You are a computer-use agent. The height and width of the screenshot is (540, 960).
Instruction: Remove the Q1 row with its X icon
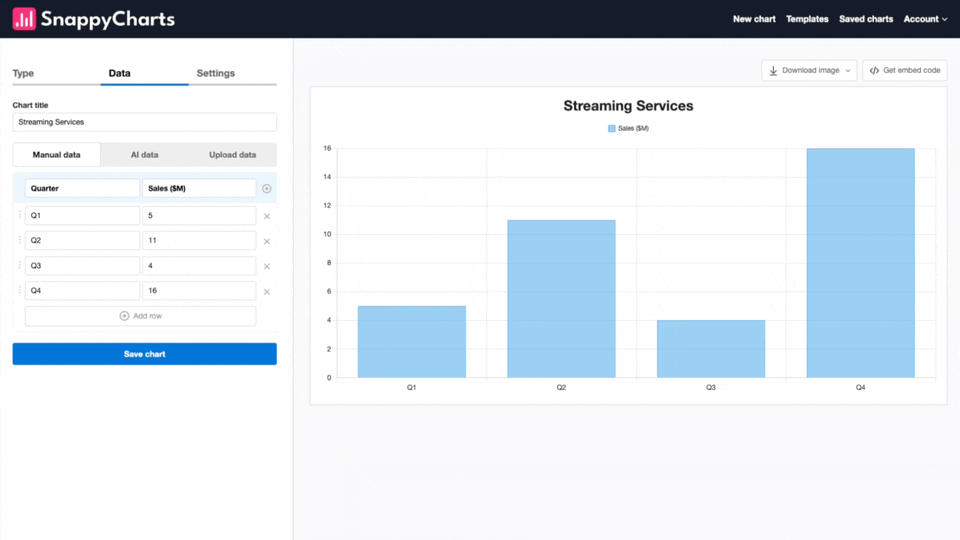[x=266, y=216]
